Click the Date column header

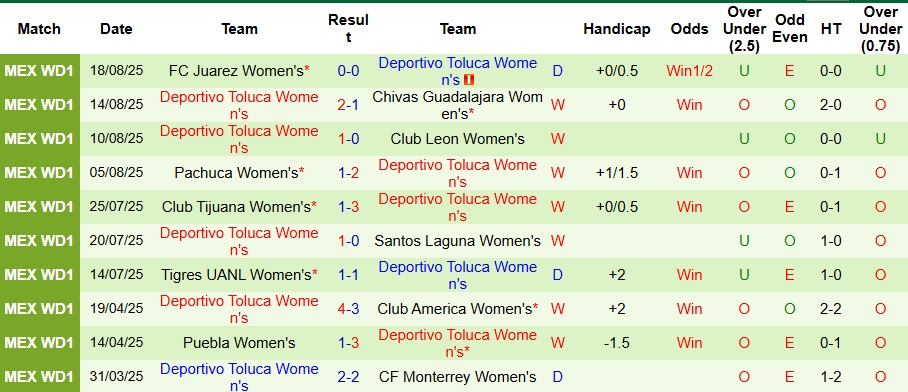pyautogui.click(x=116, y=29)
